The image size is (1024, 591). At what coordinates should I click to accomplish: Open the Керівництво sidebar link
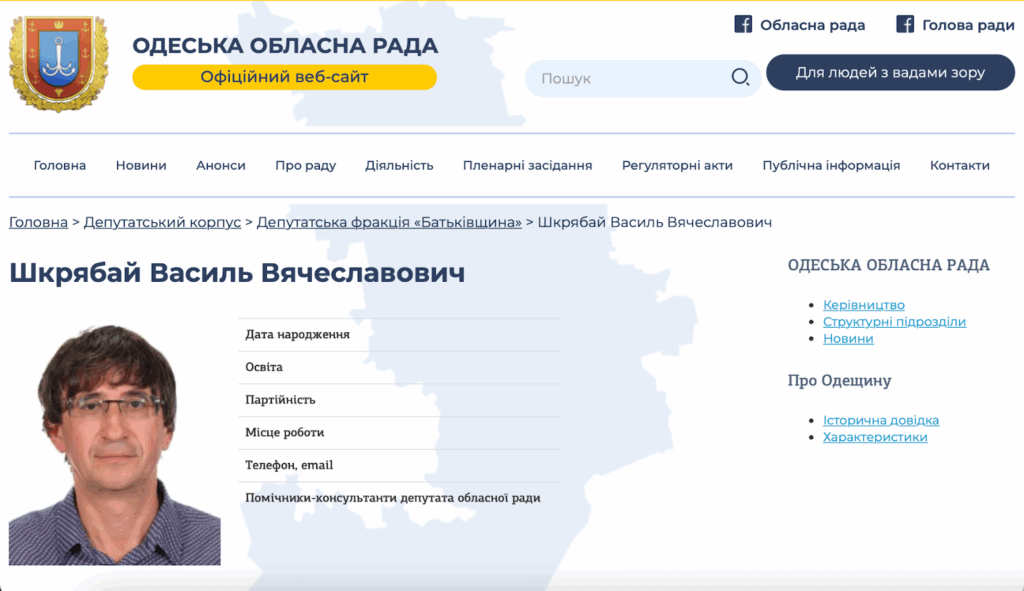(864, 305)
